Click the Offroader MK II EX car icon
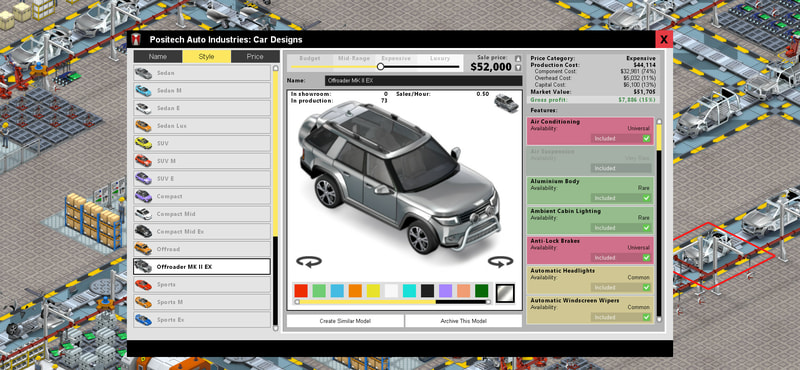This screenshot has height=370, width=800. pyautogui.click(x=143, y=267)
